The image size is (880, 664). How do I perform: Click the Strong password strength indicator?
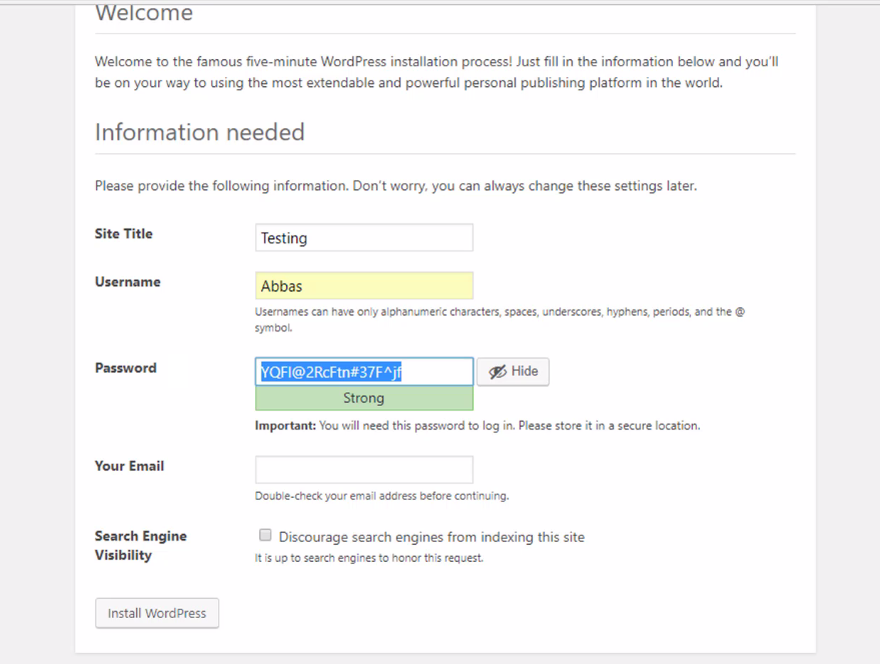[363, 397]
